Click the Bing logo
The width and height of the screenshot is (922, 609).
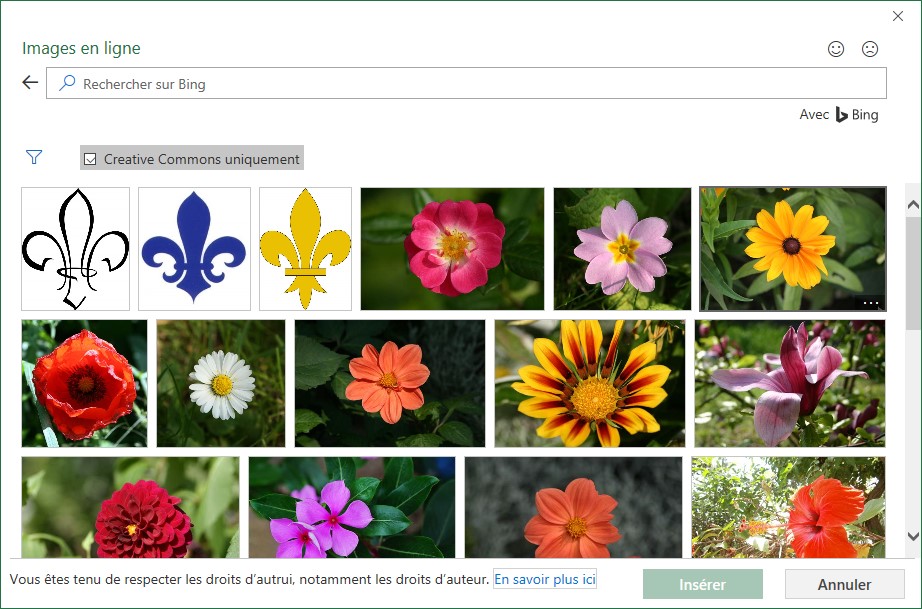pyautogui.click(x=842, y=115)
